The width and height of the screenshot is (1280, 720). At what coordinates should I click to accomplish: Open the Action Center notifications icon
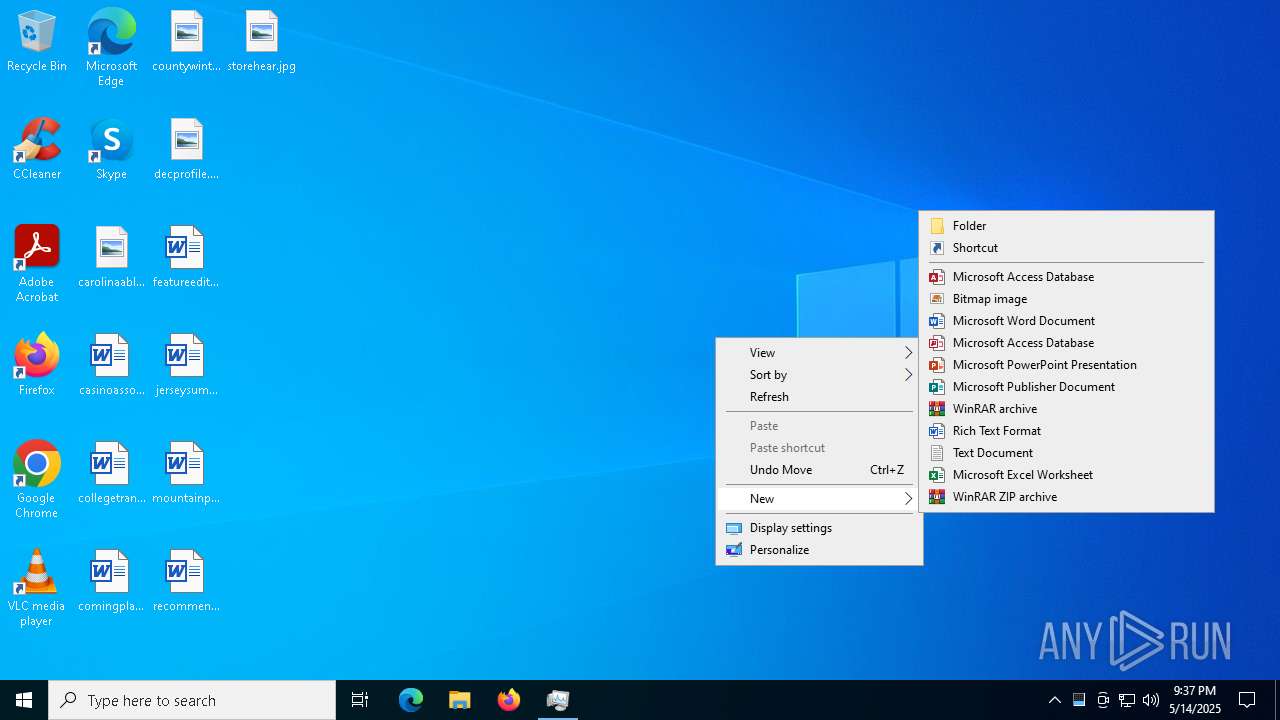click(x=1247, y=700)
